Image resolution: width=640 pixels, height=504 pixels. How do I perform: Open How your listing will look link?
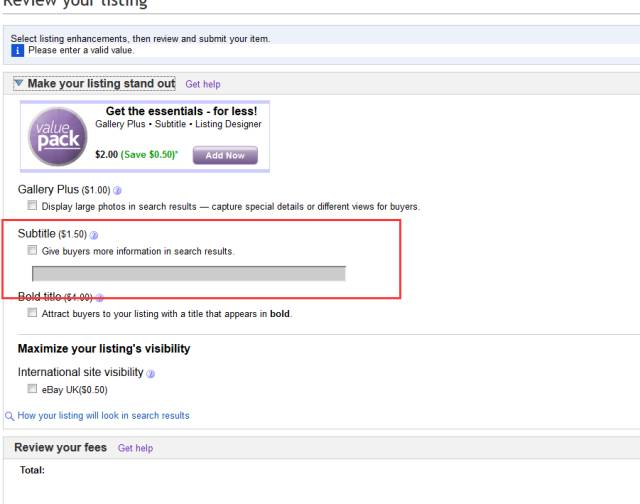click(104, 416)
